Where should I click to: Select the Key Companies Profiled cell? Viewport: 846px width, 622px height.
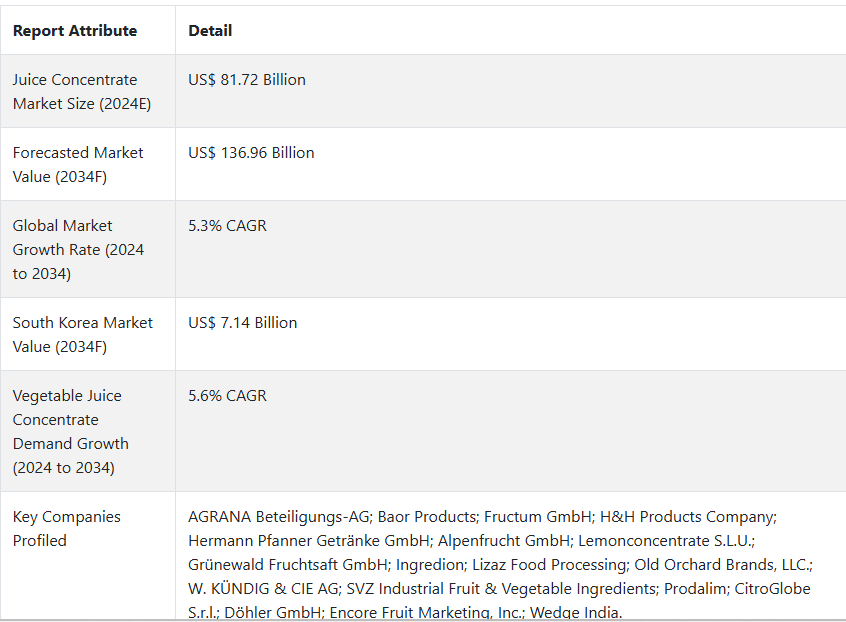[x=87, y=556]
